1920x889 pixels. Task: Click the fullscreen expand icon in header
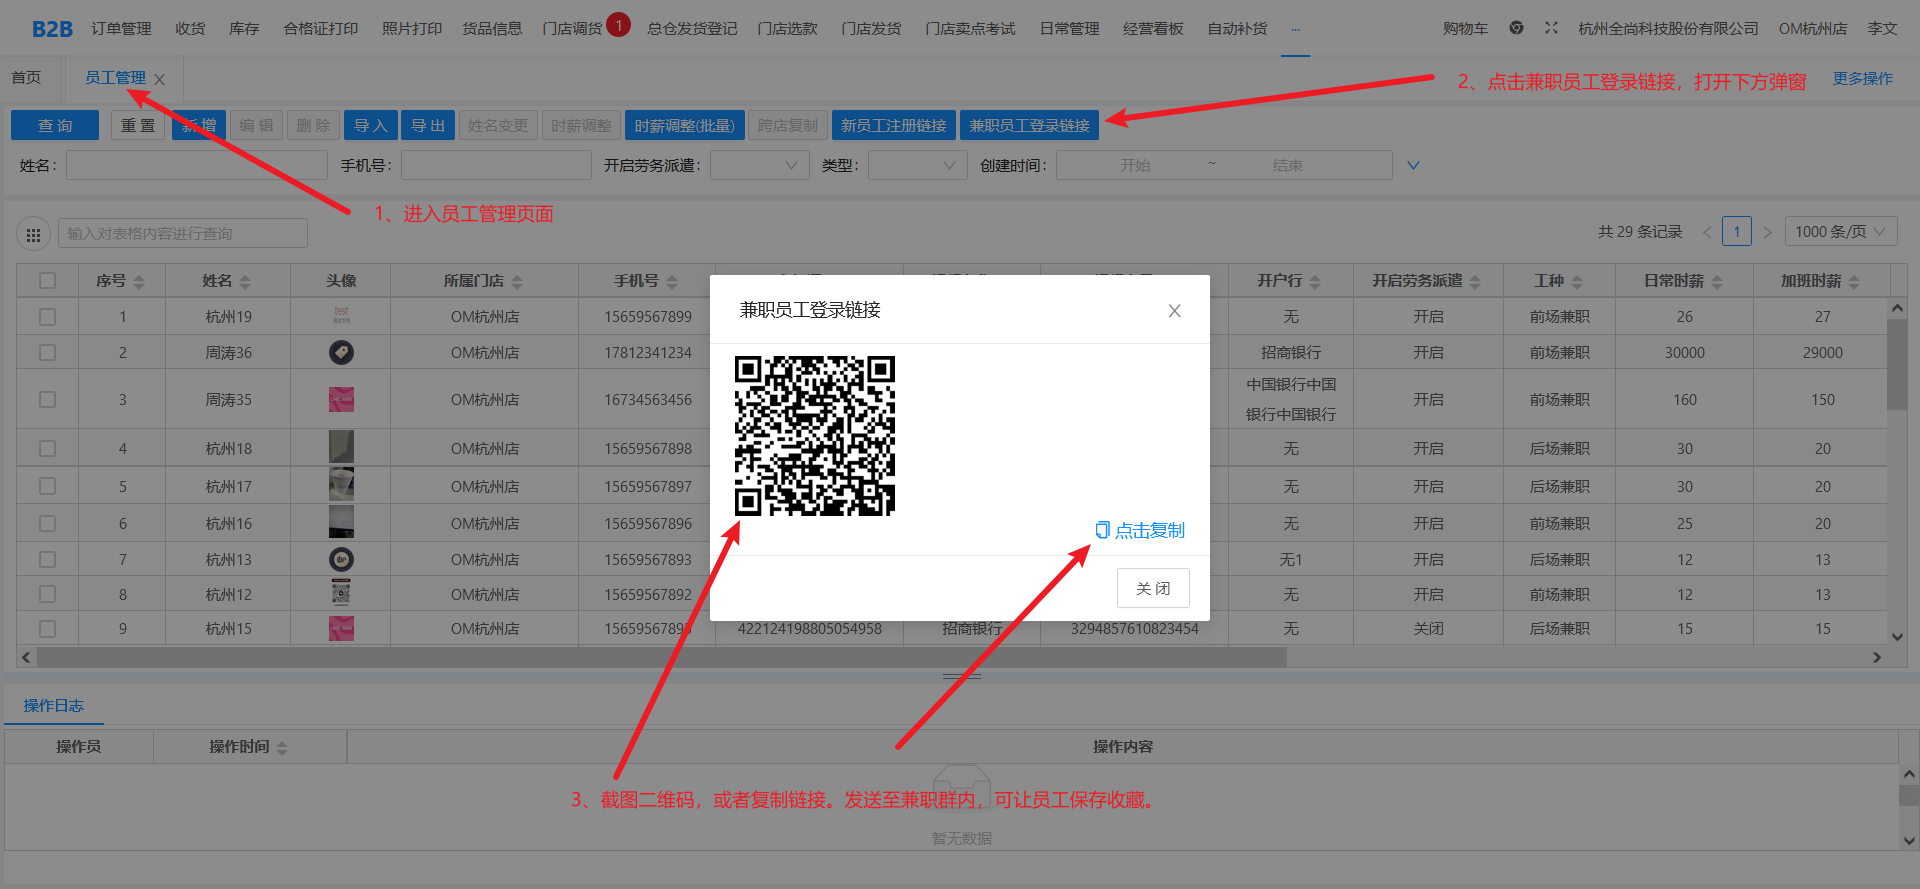click(x=1551, y=28)
